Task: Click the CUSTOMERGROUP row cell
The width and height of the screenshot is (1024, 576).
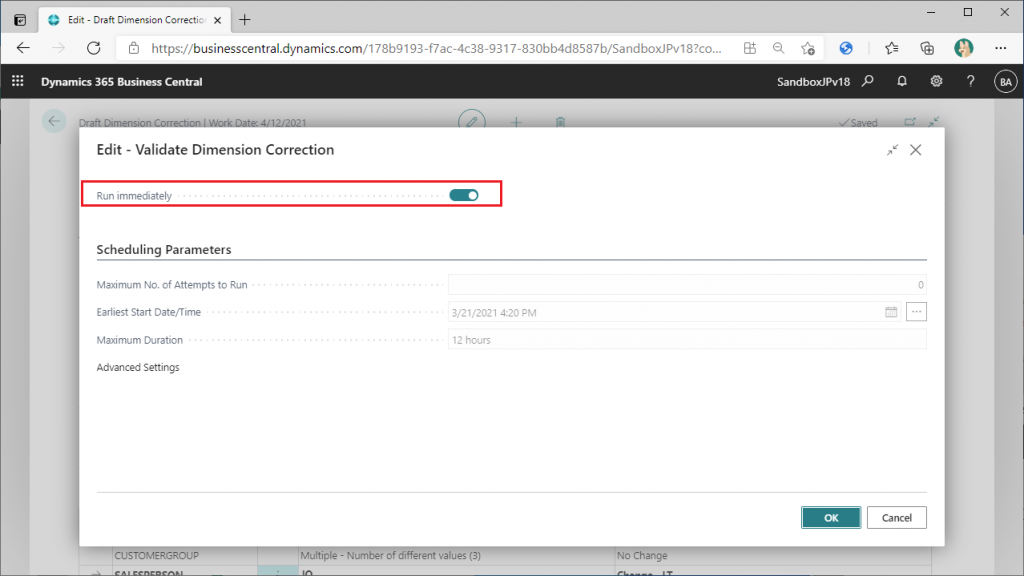Action: [185, 555]
